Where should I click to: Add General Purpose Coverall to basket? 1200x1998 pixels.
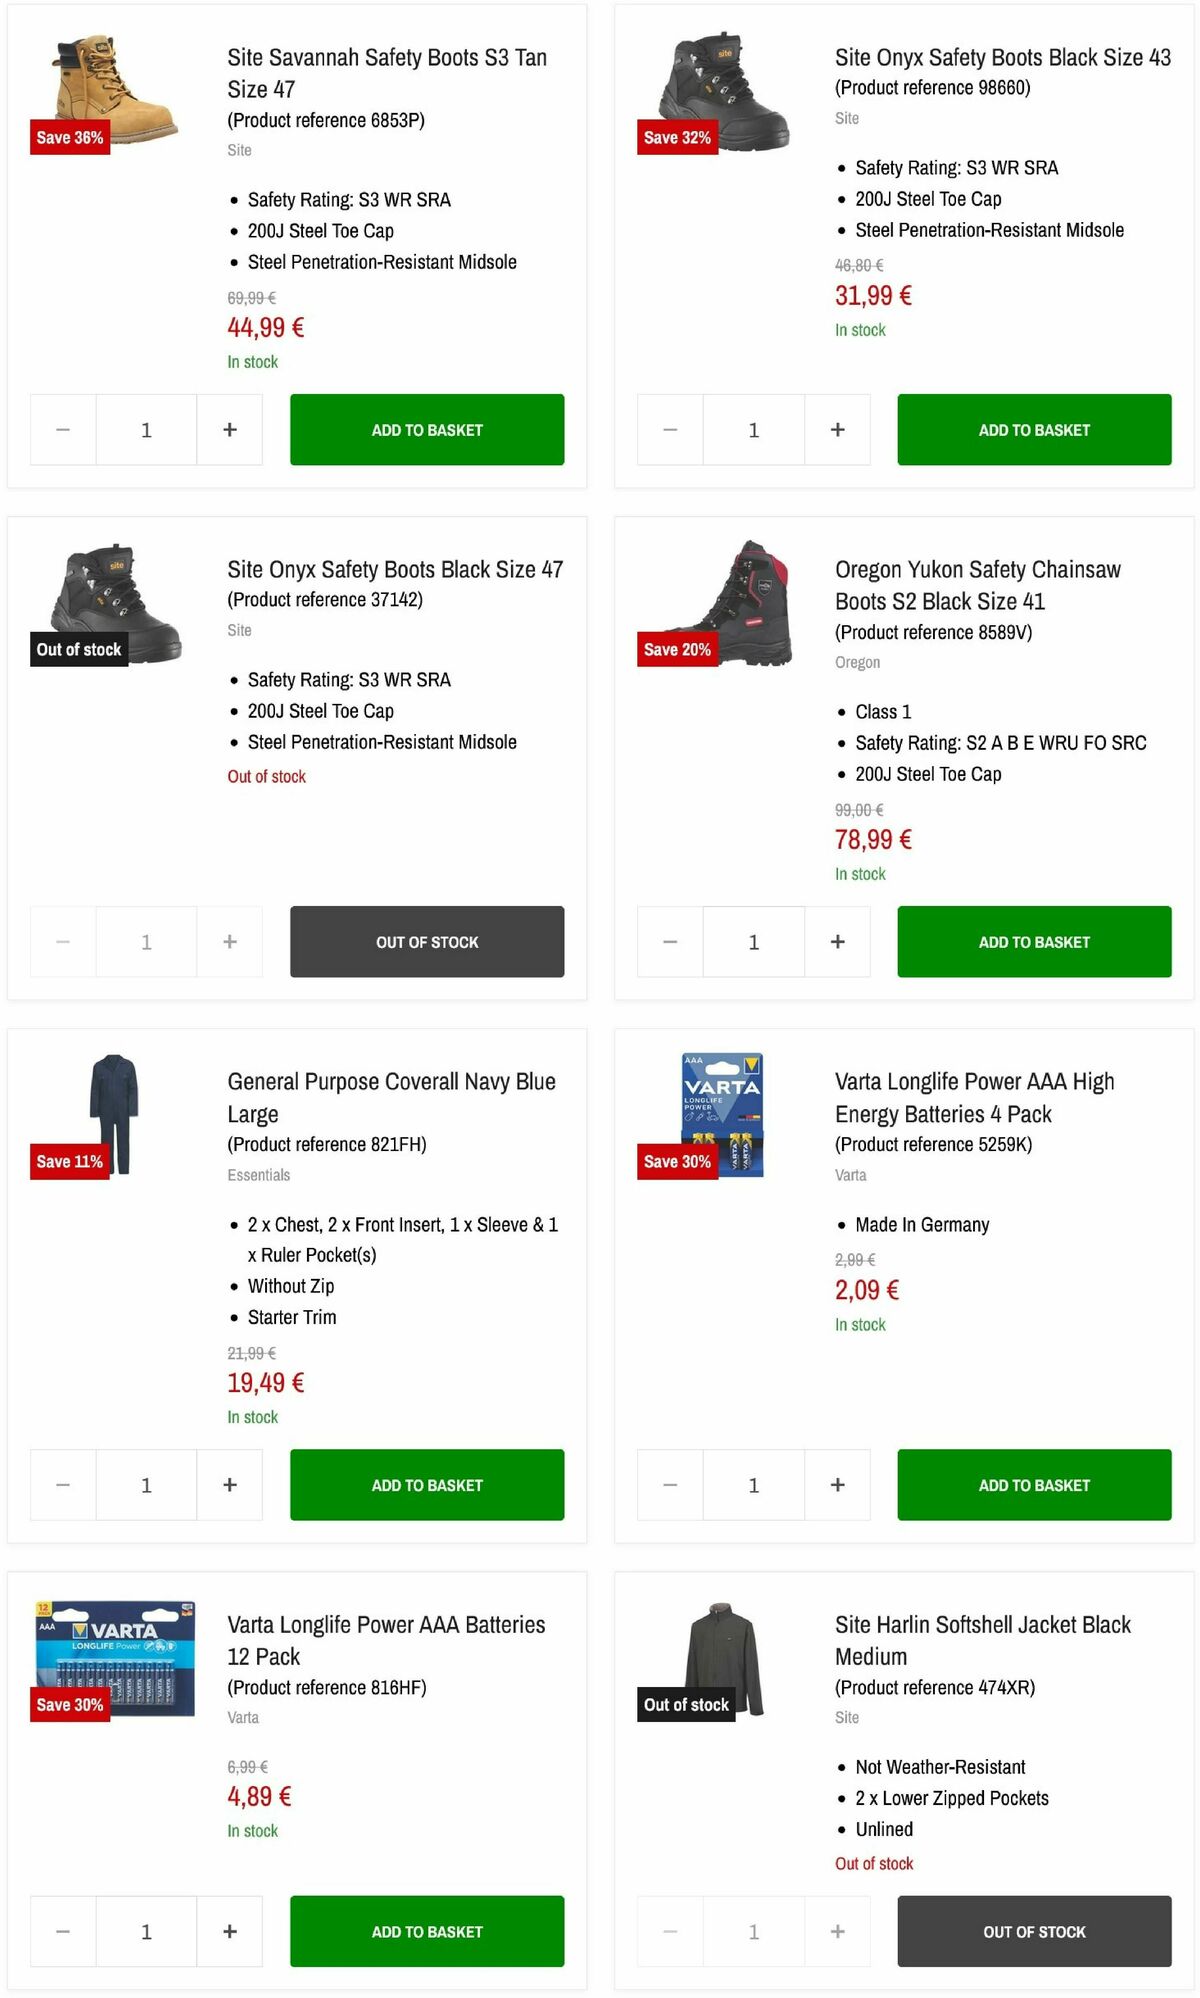click(426, 1485)
